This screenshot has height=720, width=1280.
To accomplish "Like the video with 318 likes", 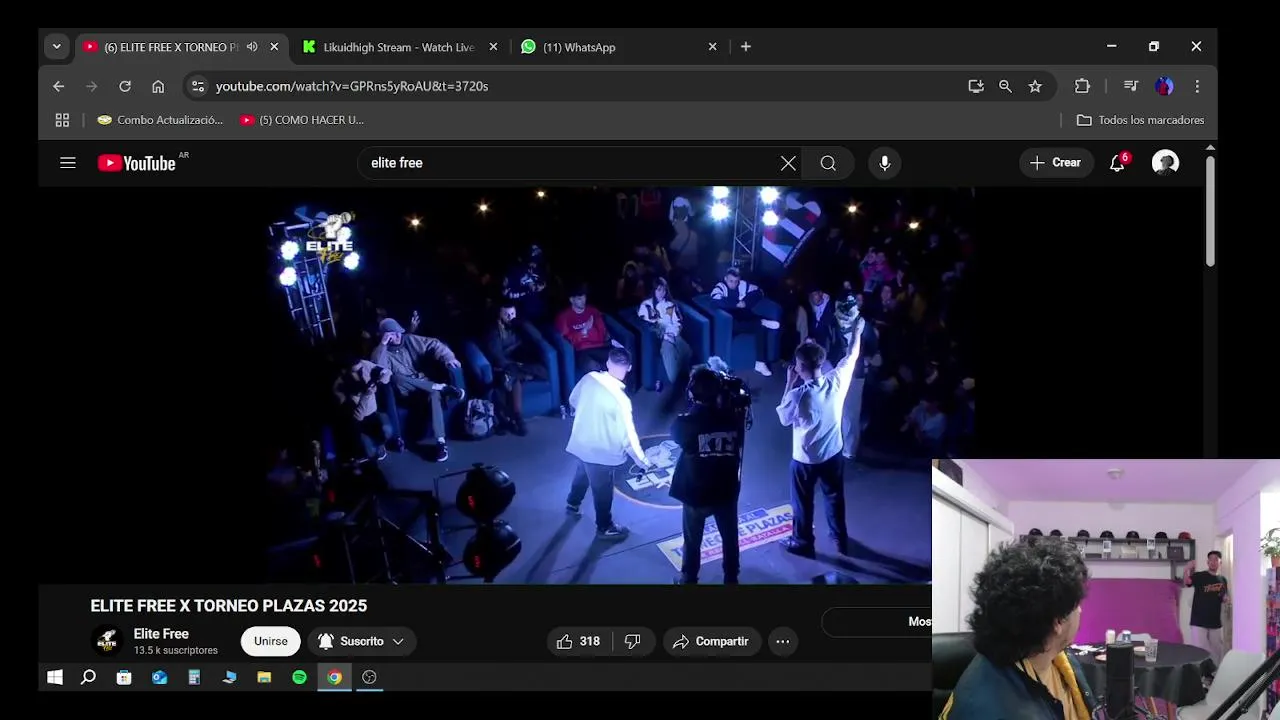I will 578,641.
